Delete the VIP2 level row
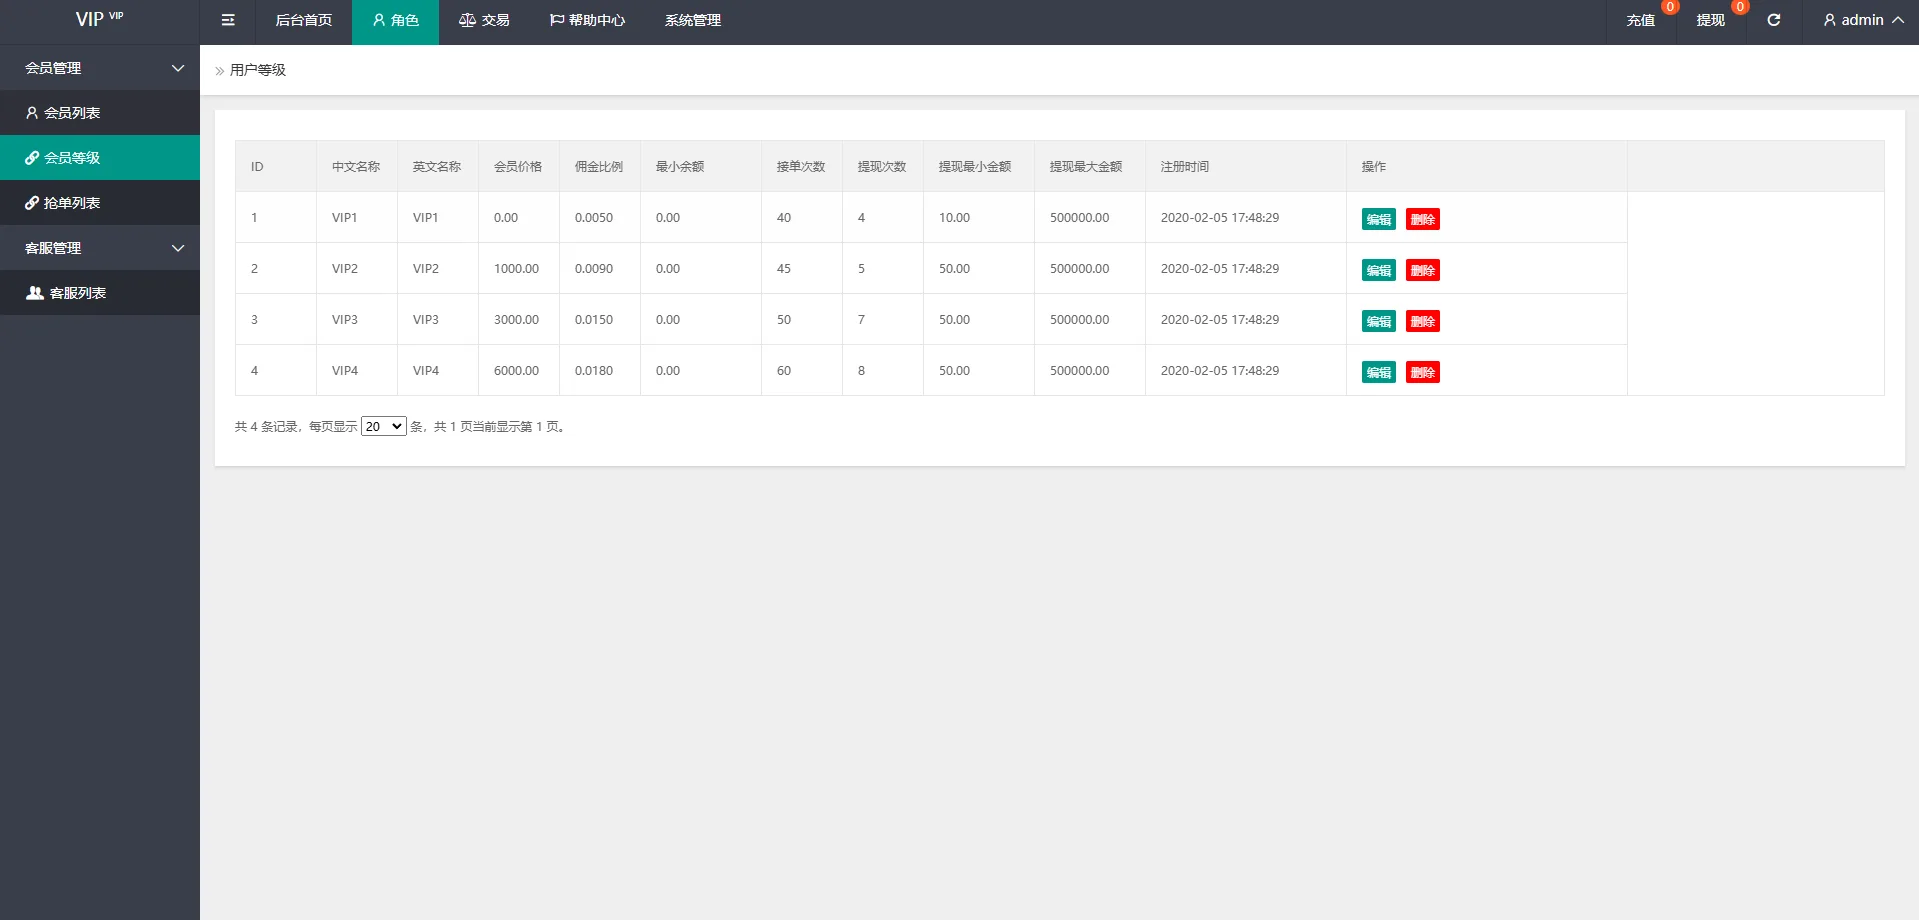 [x=1422, y=271]
